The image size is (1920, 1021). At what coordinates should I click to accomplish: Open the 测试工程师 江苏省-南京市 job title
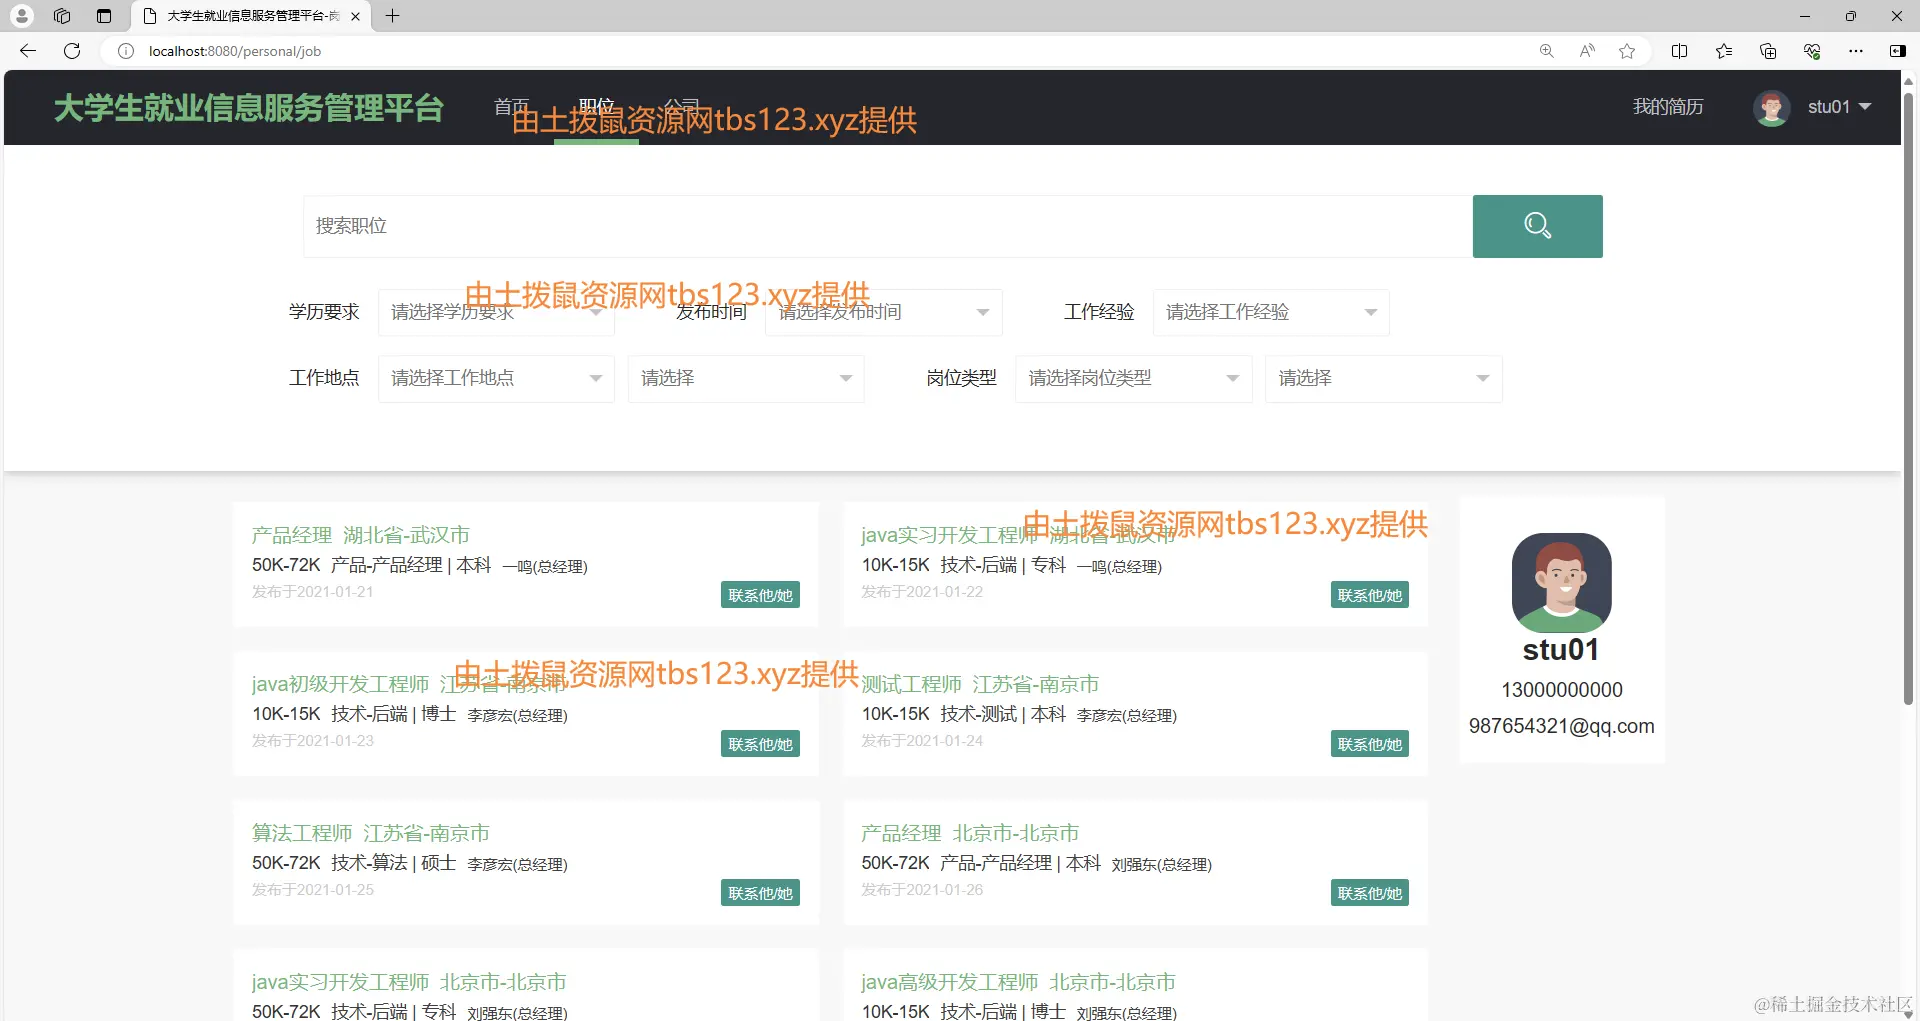(x=980, y=684)
